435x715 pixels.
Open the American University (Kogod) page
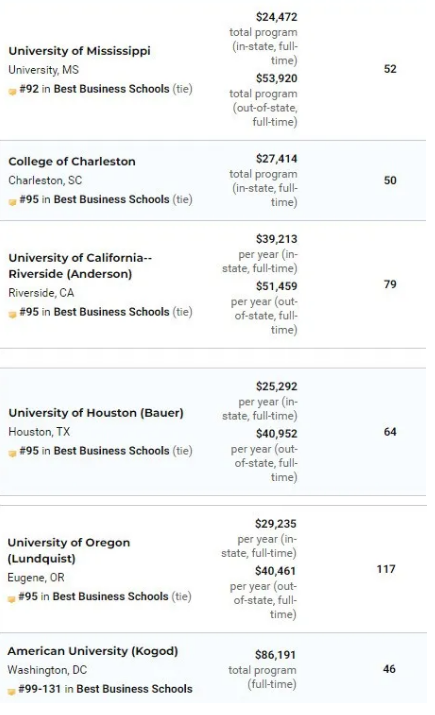(93, 651)
